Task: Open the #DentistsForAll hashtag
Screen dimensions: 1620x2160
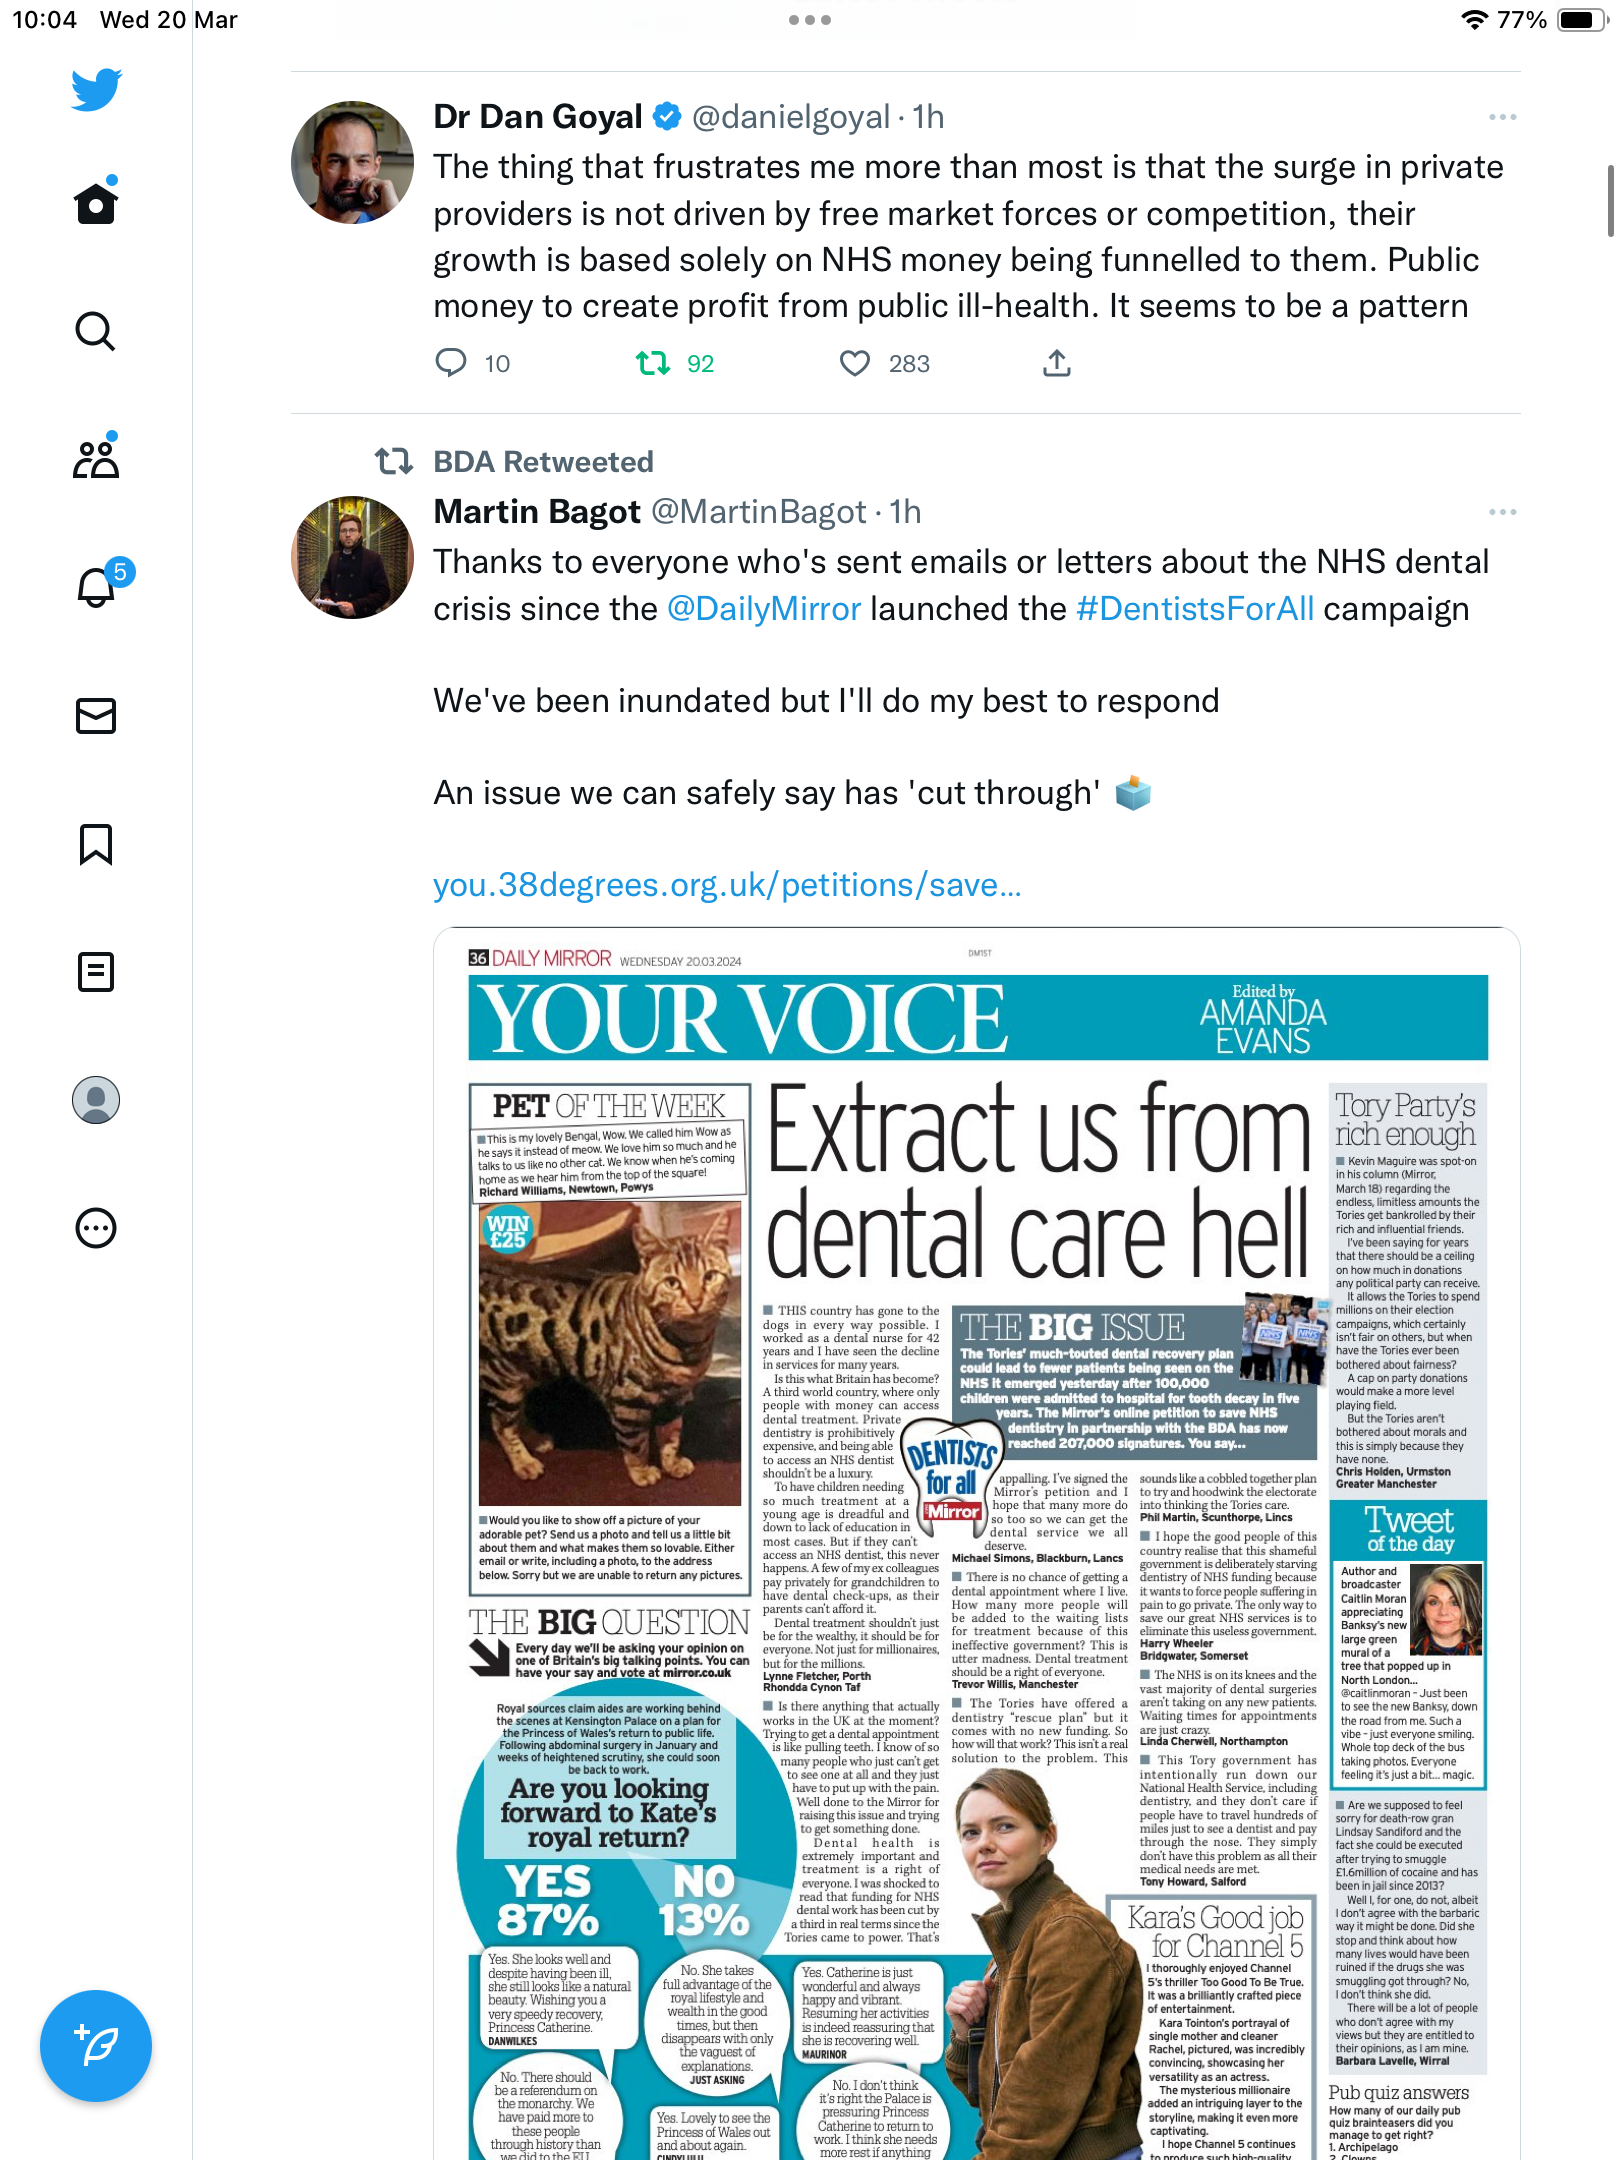Action: (x=1195, y=609)
